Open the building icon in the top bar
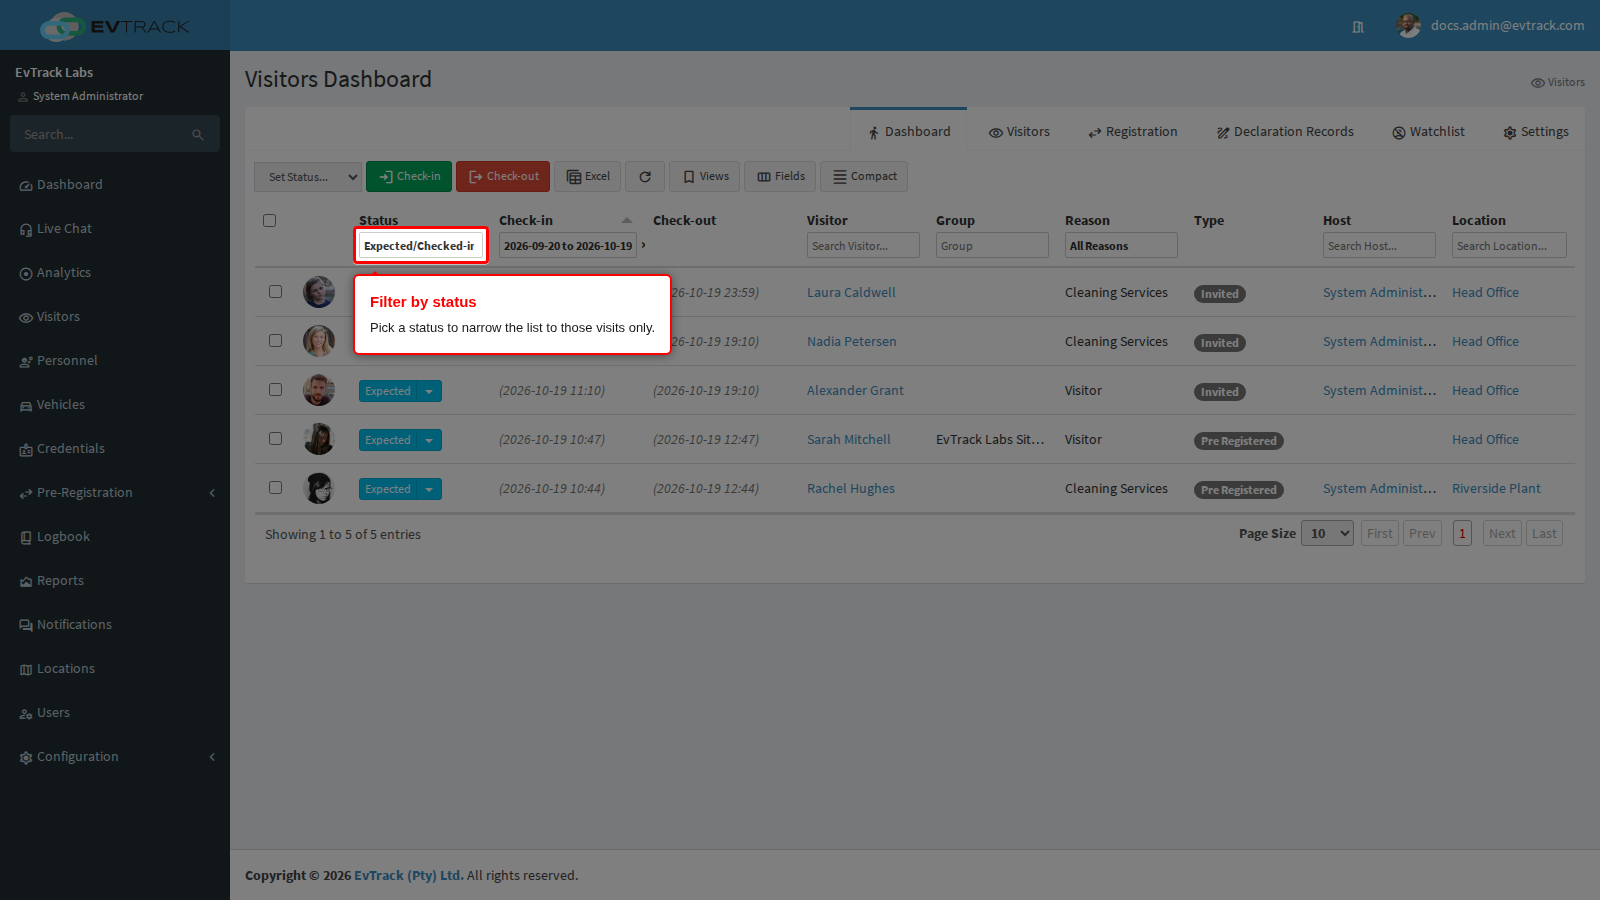 click(x=1358, y=27)
